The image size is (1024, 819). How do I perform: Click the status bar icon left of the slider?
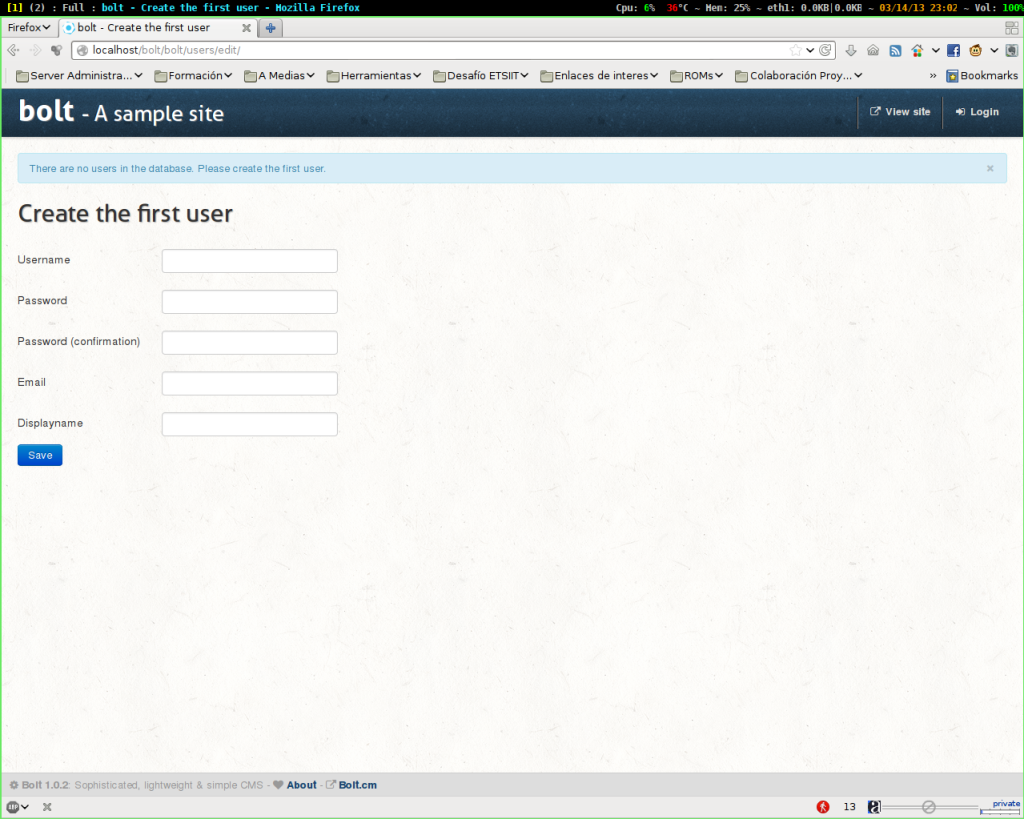[x=874, y=807]
